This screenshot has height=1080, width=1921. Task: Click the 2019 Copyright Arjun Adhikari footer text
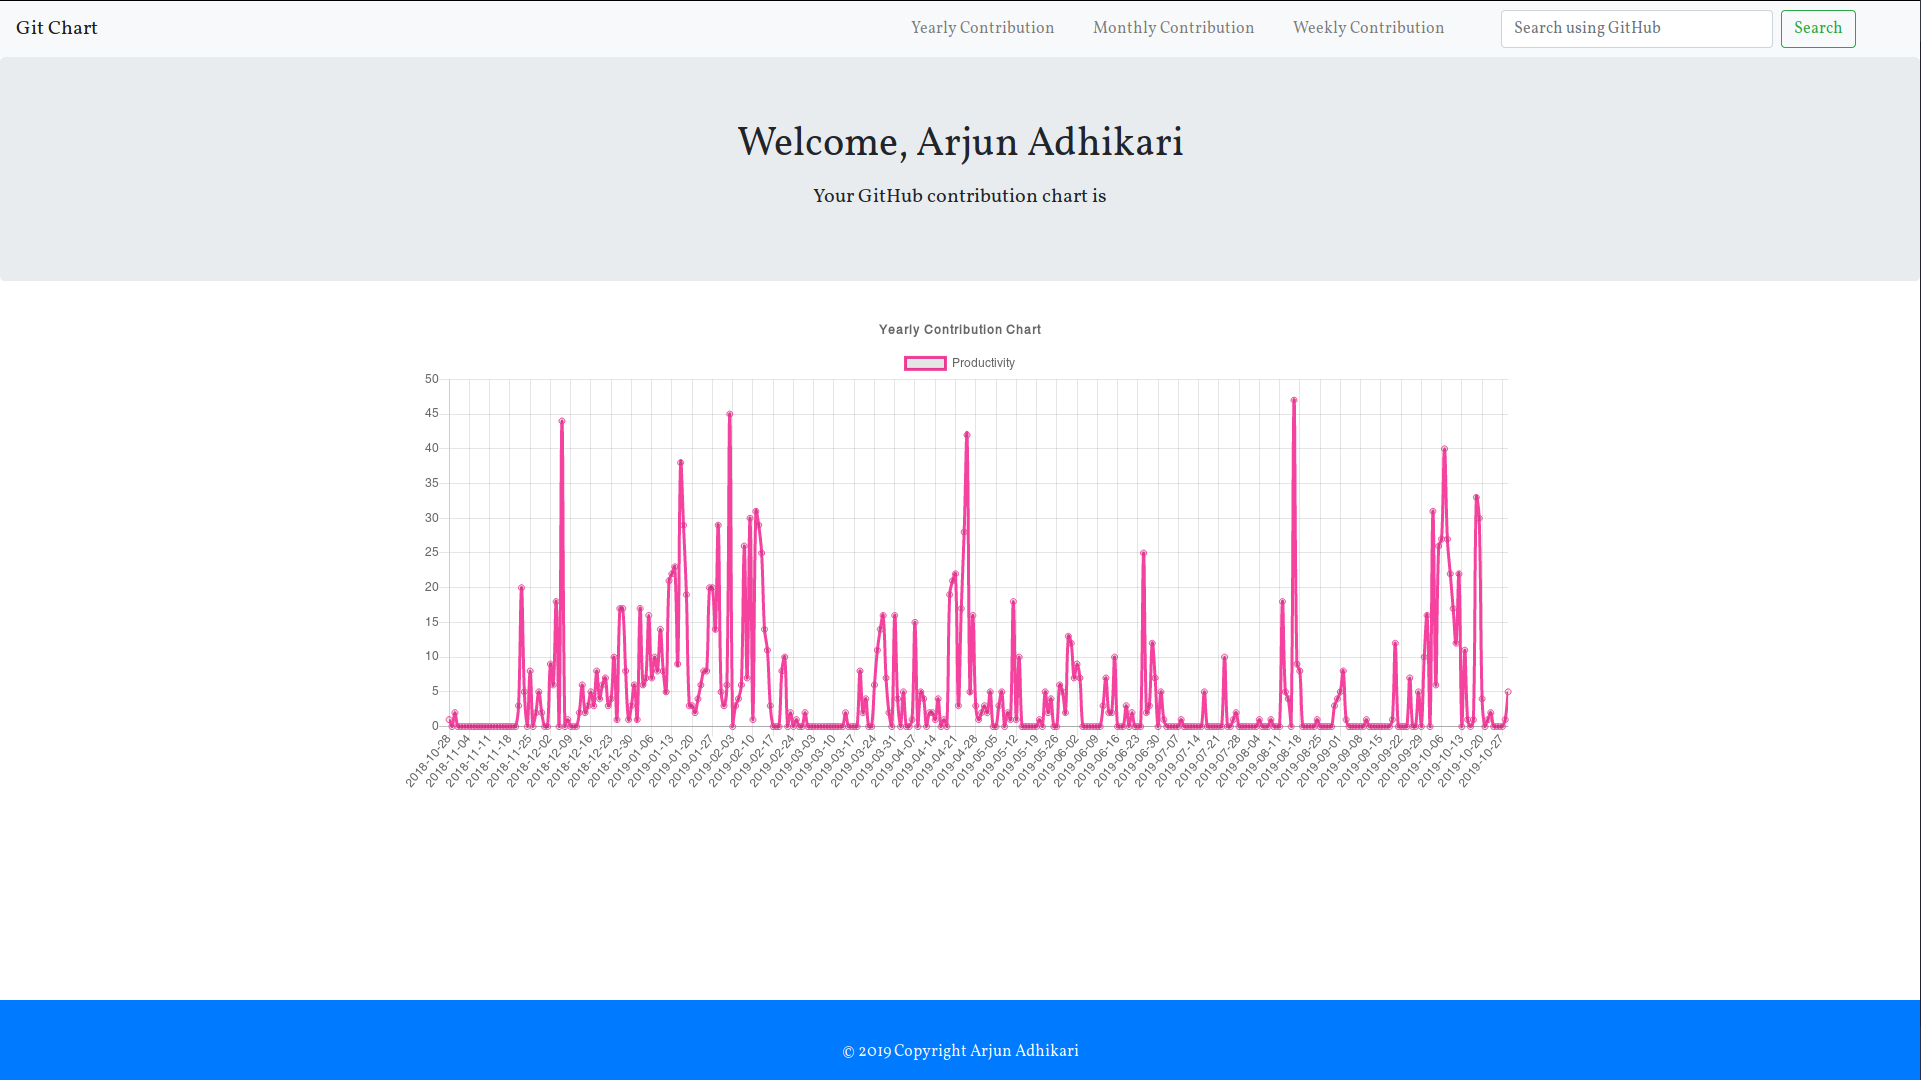pos(960,1051)
